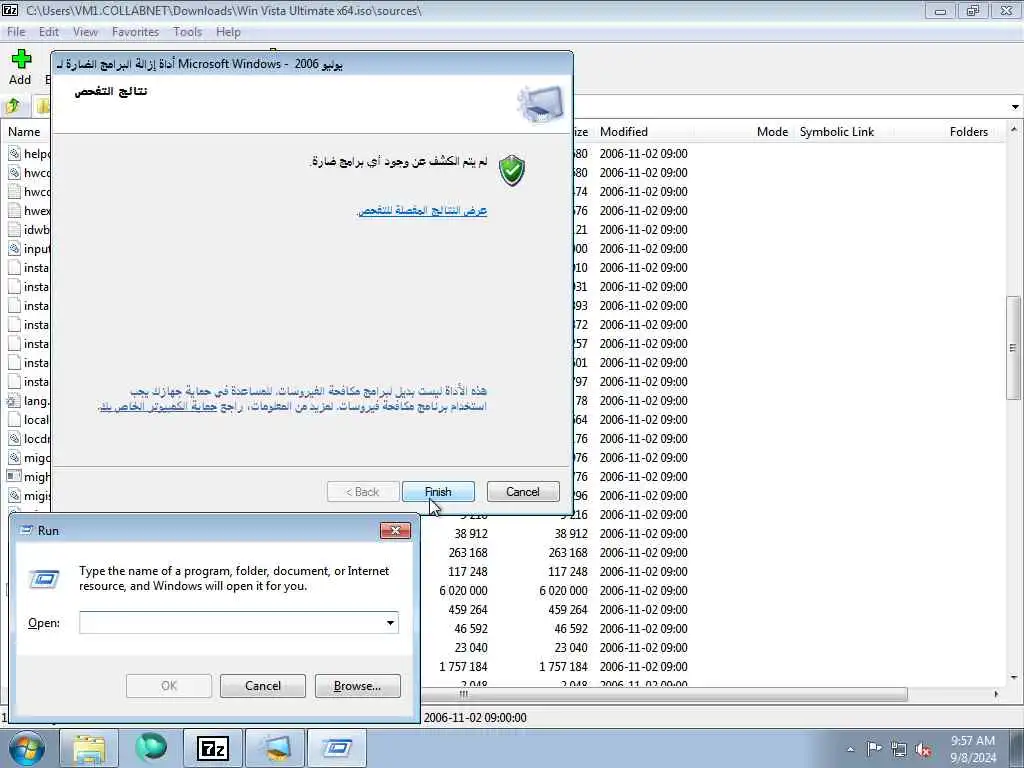Open the Start menu orb

click(27, 748)
